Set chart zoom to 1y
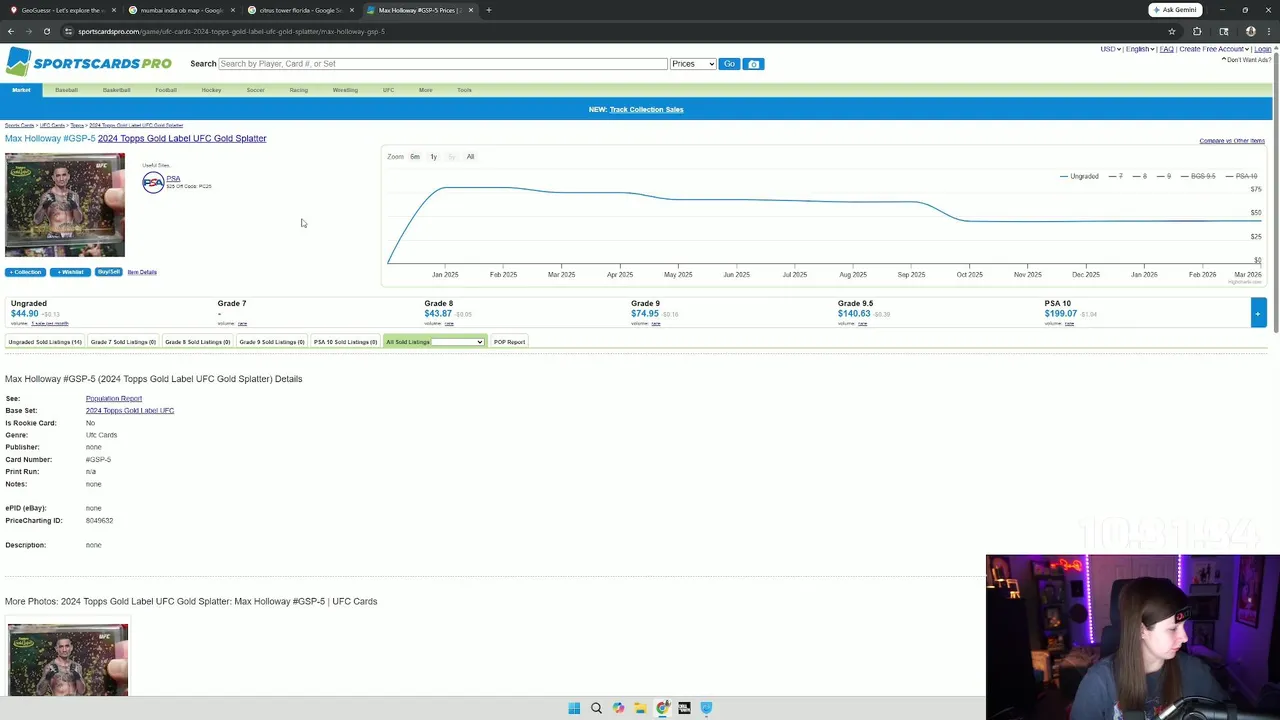1280x720 pixels. click(x=433, y=157)
